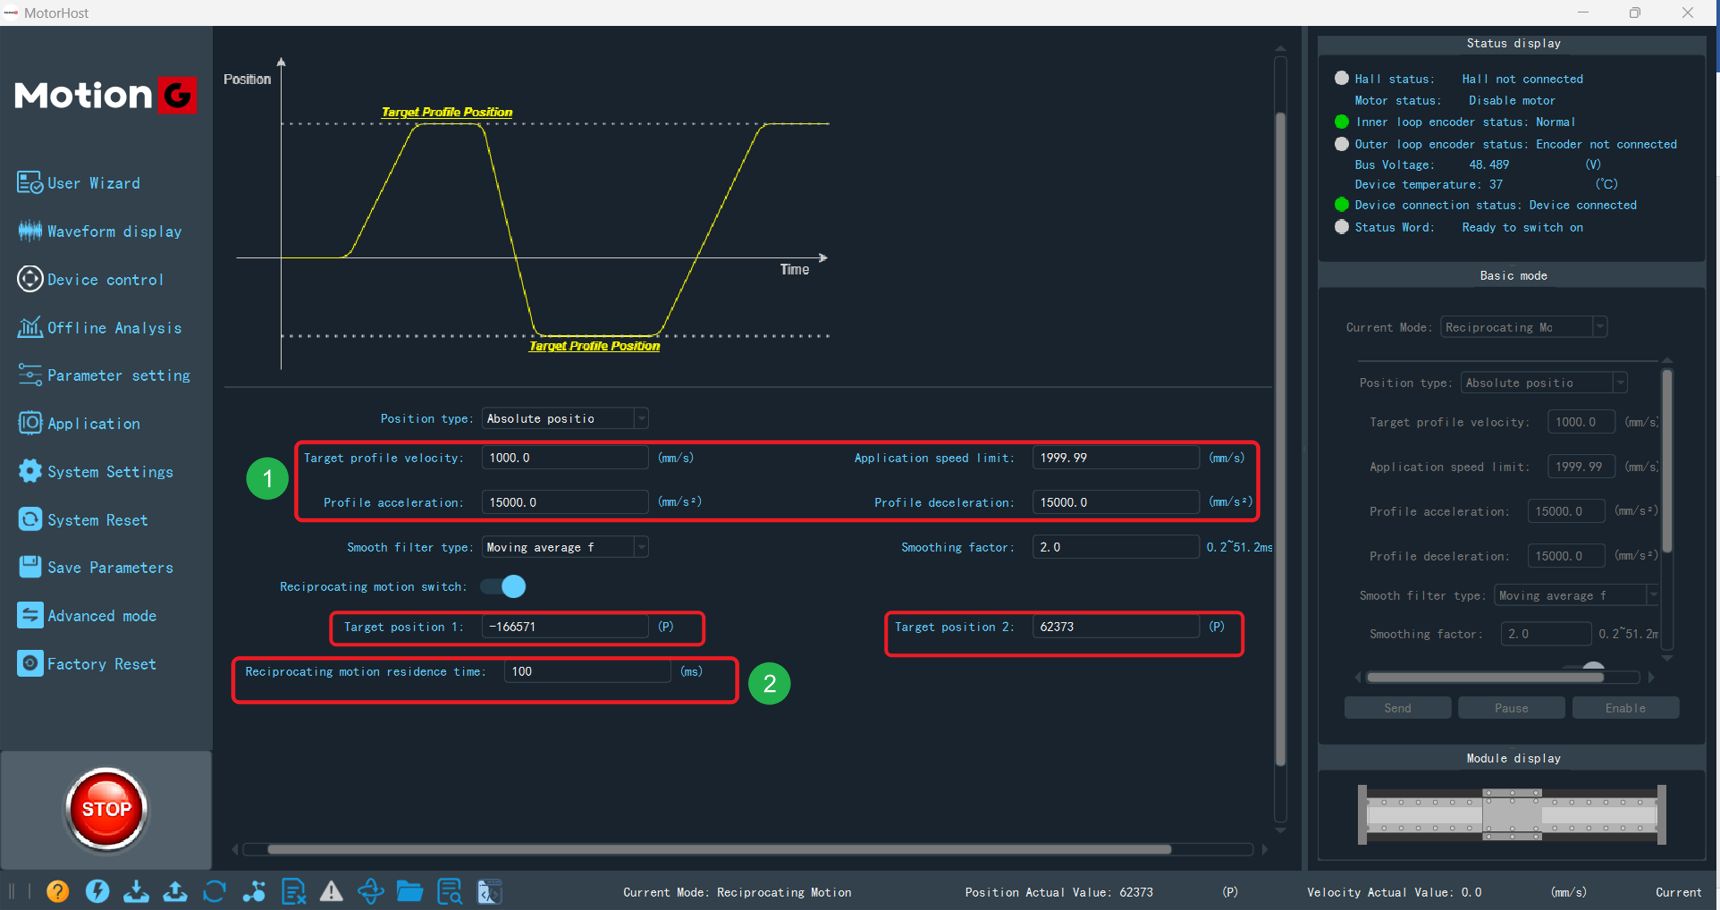Click 'Device temperature: 37' status text
The height and width of the screenshot is (910, 1720).
point(1429,185)
